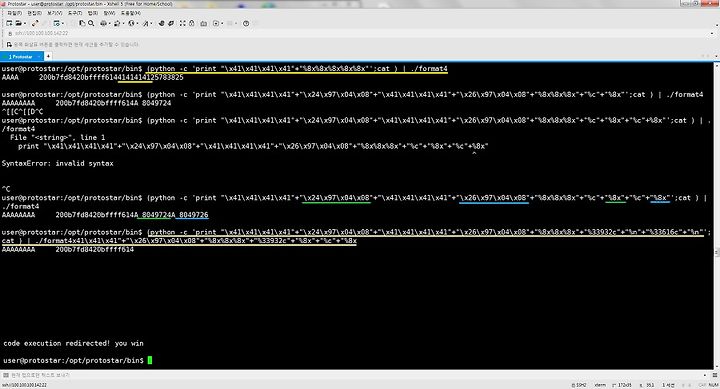Open the third menu (View) in the menu bar
720x389 pixels.
click(54, 13)
